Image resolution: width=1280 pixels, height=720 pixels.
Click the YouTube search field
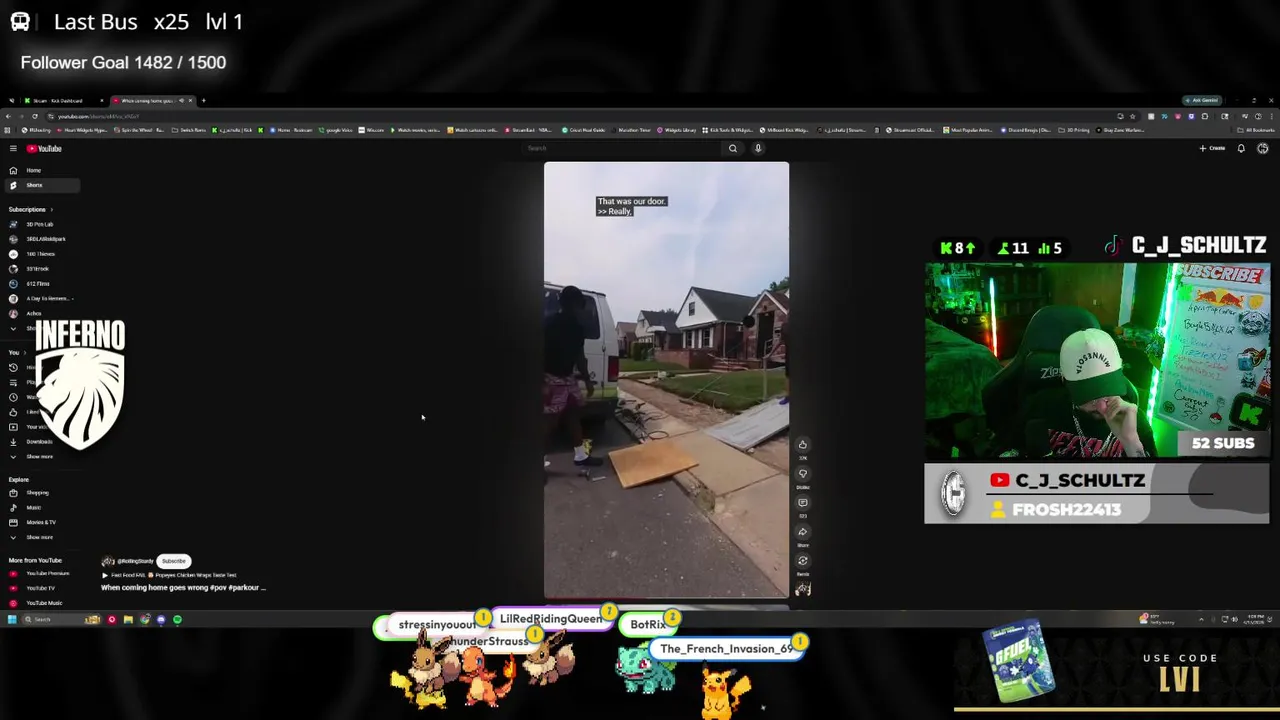pos(620,148)
